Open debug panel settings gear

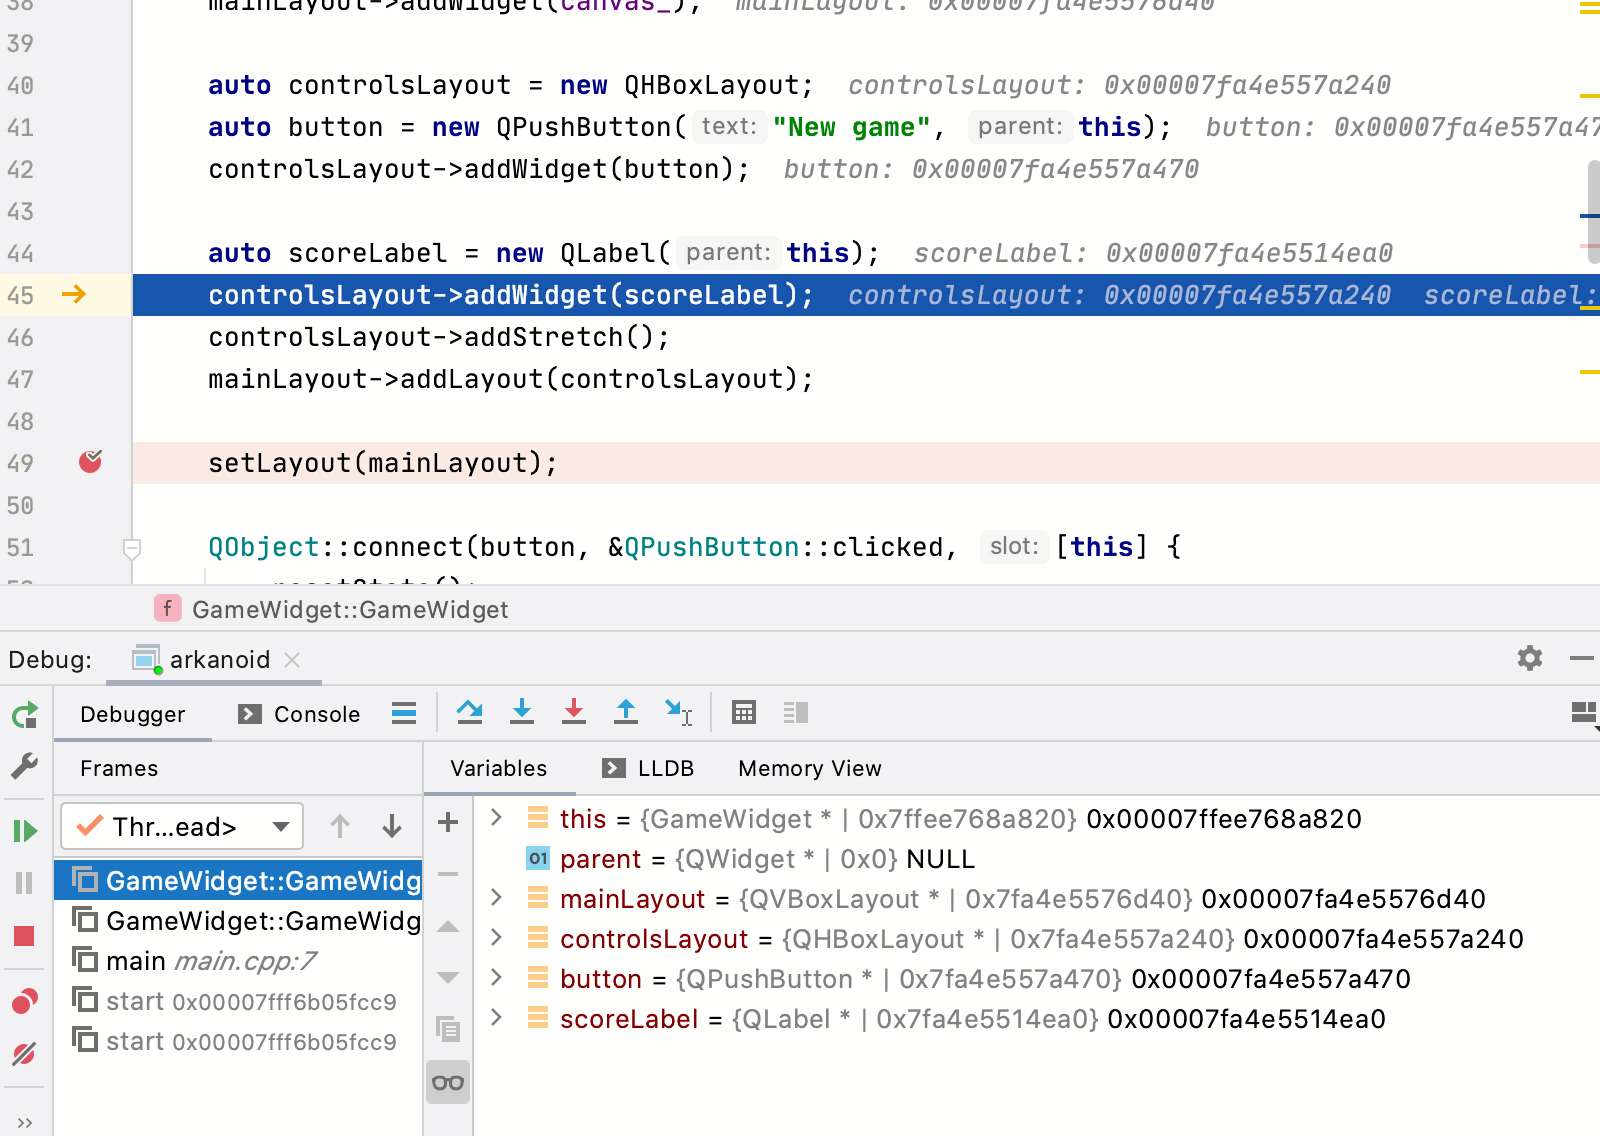[x=1529, y=658]
